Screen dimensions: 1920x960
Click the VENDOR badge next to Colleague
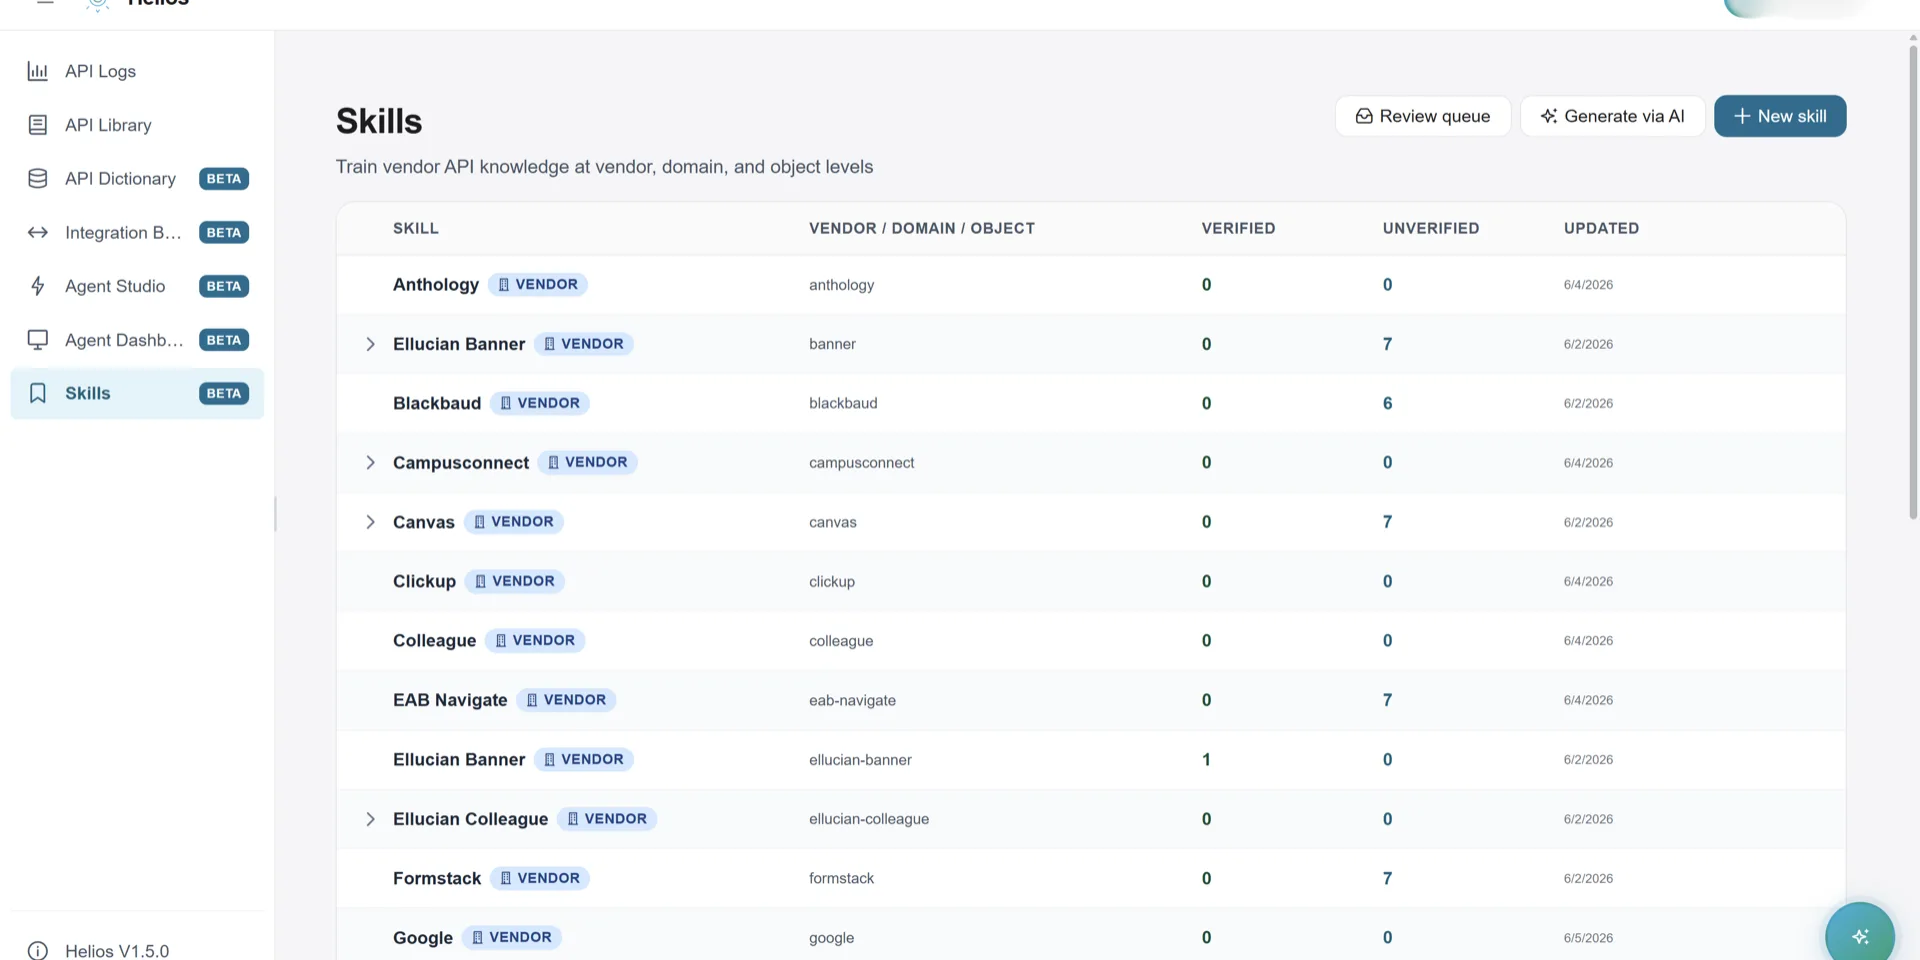click(x=535, y=641)
